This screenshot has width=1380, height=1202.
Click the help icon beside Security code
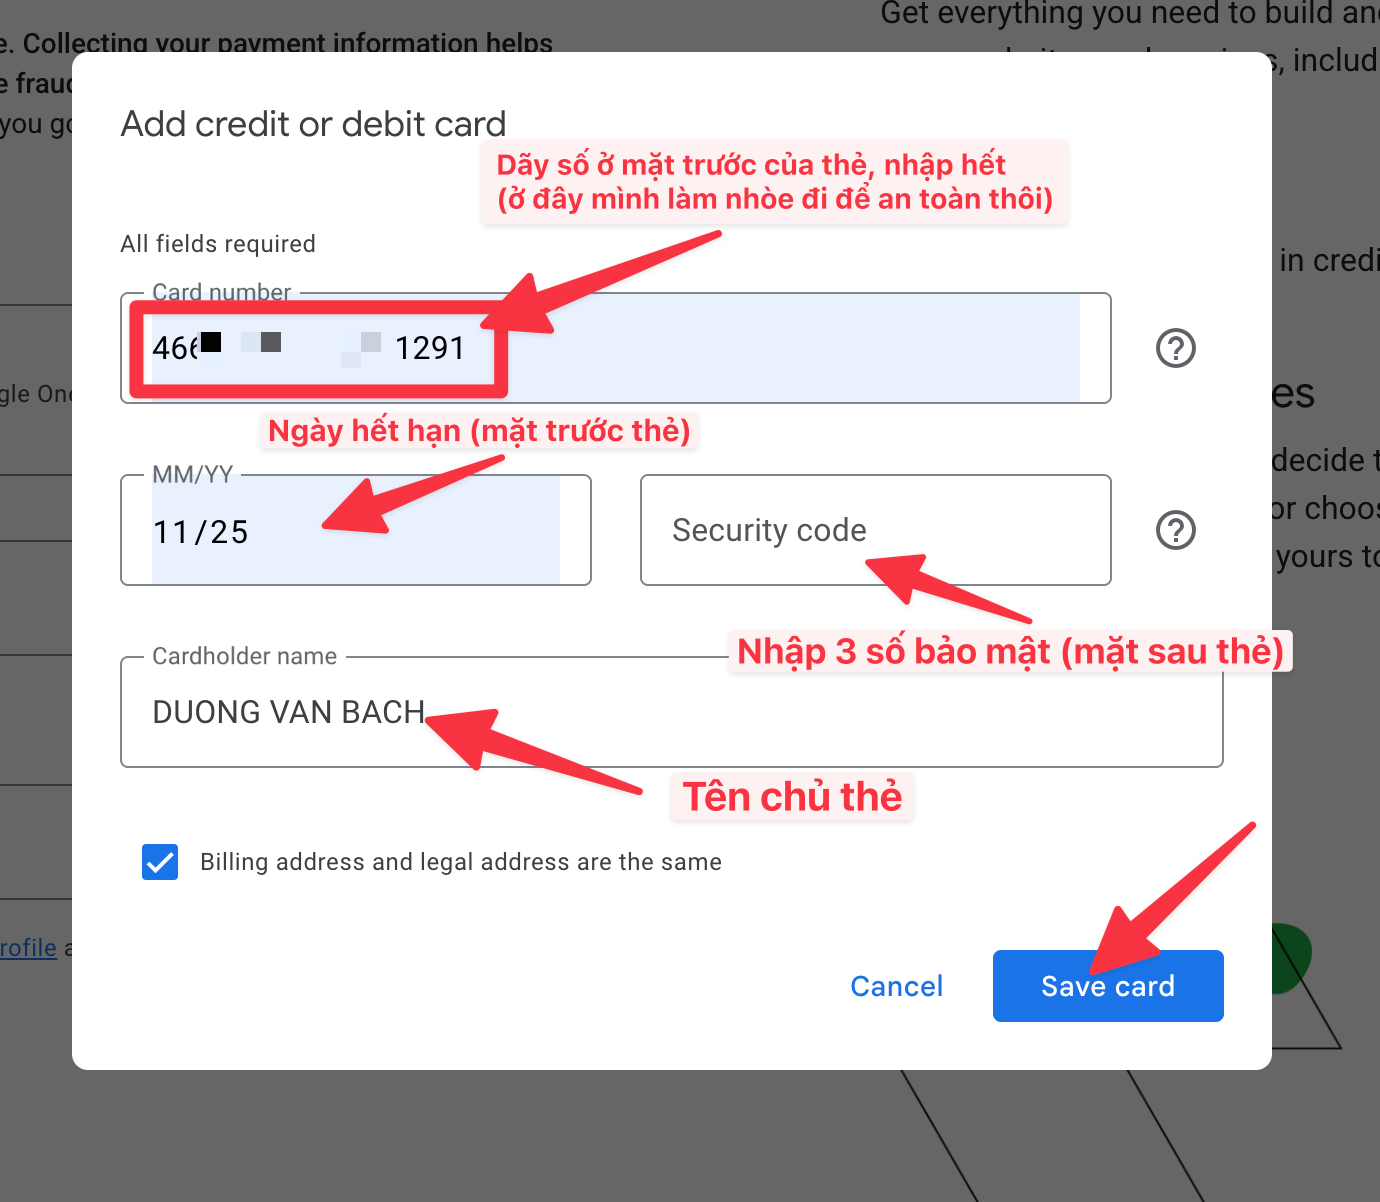[1176, 530]
